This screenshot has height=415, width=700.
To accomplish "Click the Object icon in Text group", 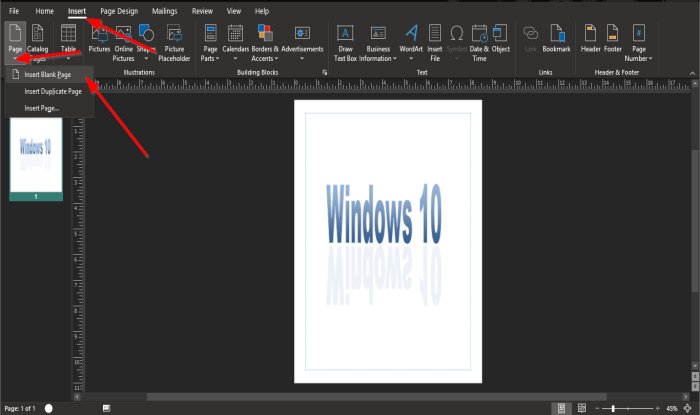I will pyautogui.click(x=501, y=40).
